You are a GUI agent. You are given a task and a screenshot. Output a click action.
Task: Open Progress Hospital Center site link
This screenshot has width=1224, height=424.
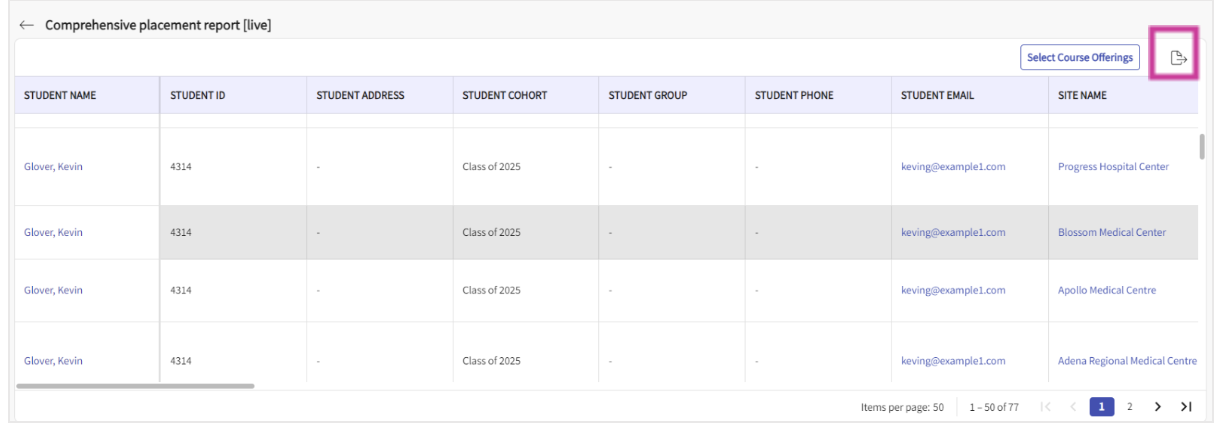point(1112,167)
